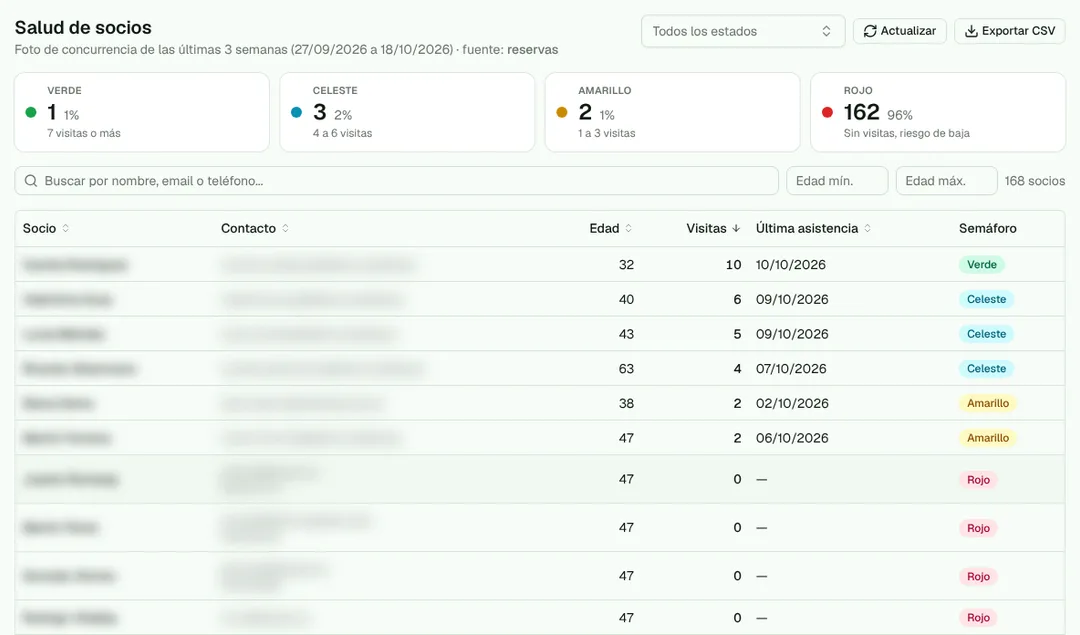Click the Exportar CSV button
The image size is (1080, 635).
click(x=1009, y=31)
